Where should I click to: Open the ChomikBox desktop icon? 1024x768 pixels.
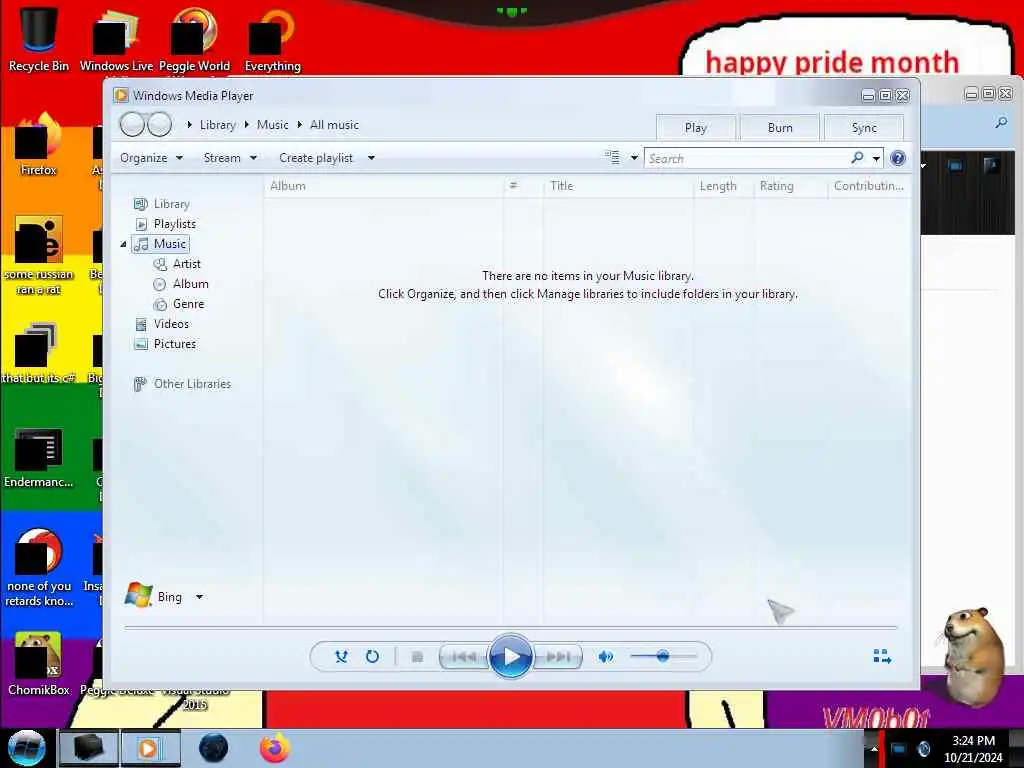click(38, 664)
